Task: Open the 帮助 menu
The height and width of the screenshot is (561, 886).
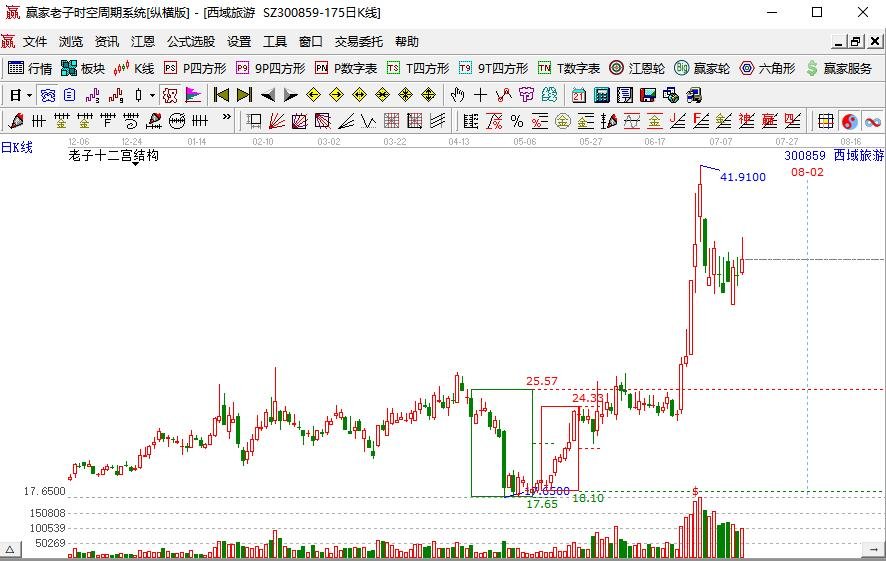Action: click(x=407, y=41)
